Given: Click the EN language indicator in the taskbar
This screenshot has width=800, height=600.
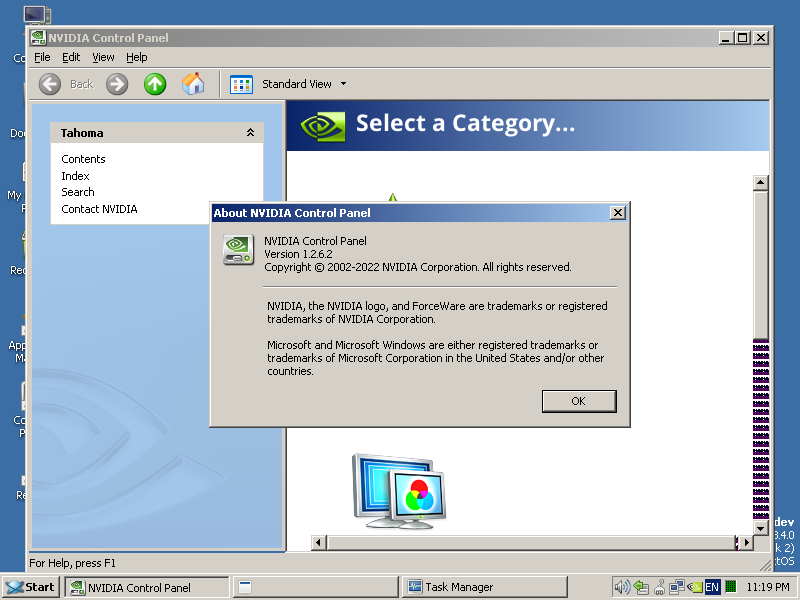Looking at the screenshot, I should pyautogui.click(x=712, y=587).
